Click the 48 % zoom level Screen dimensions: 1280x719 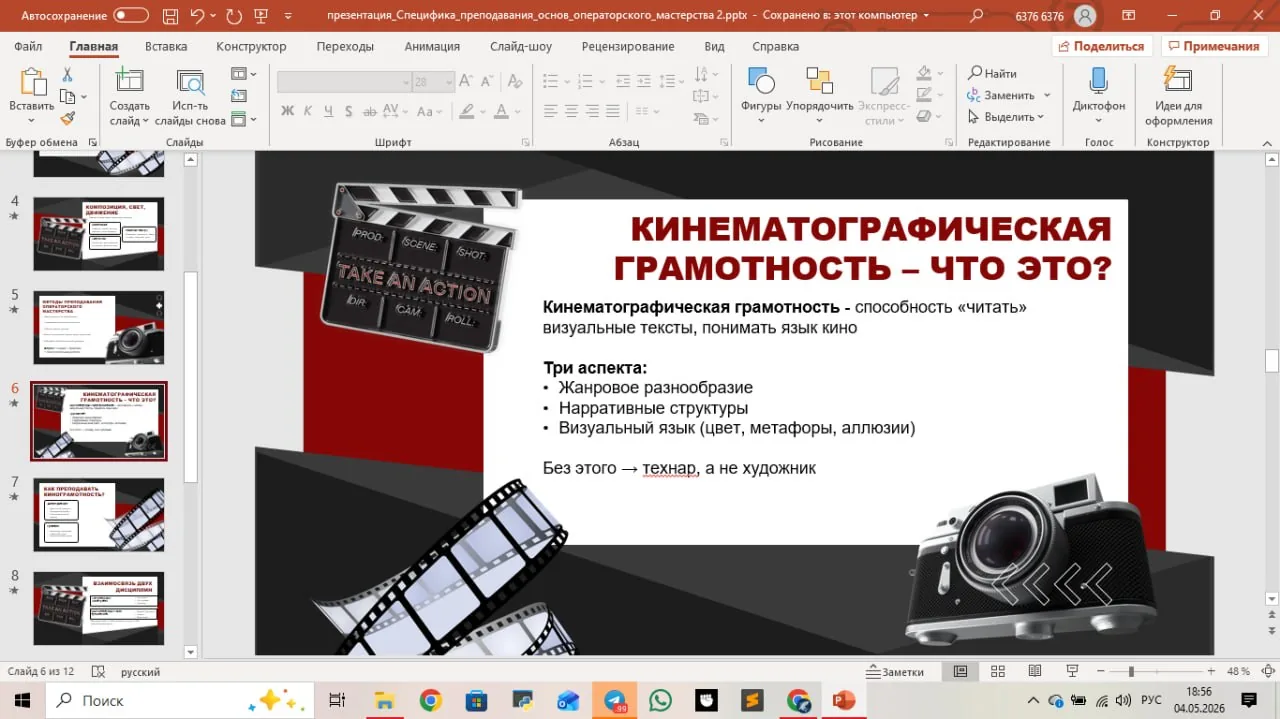coord(1238,672)
